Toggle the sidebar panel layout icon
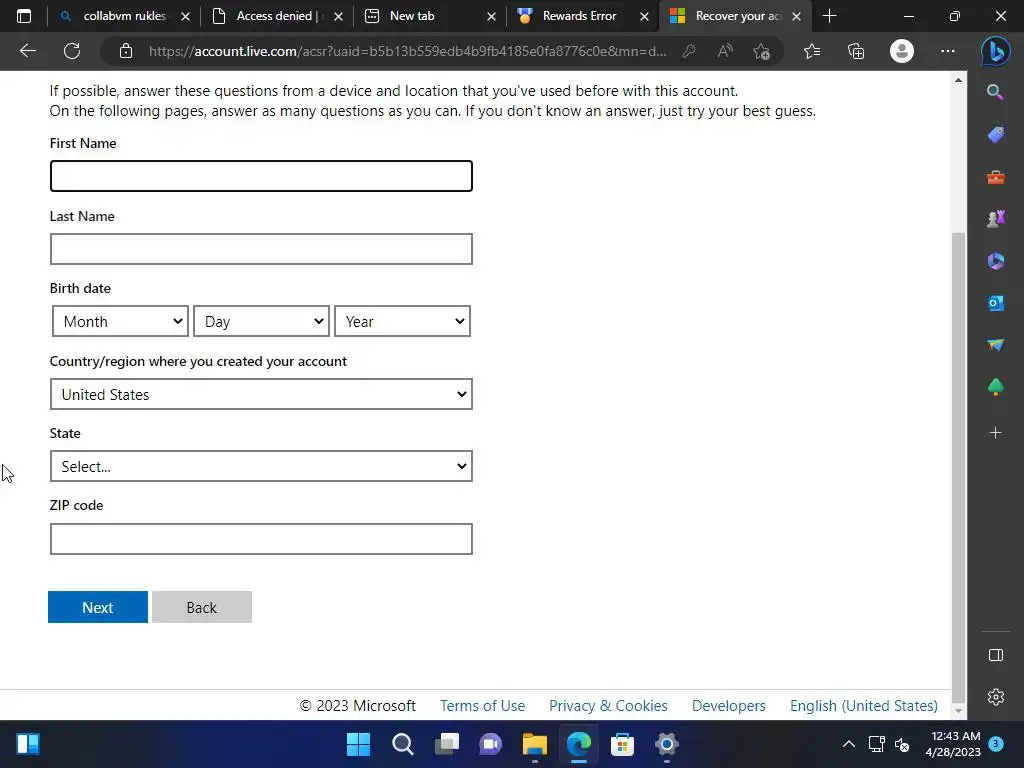The height and width of the screenshot is (768, 1024). click(995, 655)
